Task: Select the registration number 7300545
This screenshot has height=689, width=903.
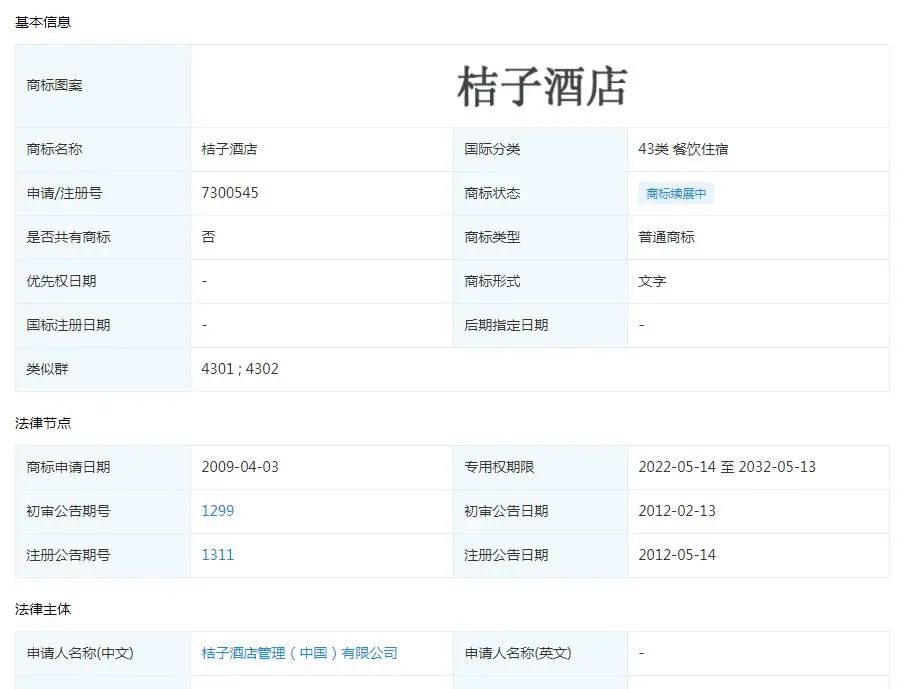Action: 230,192
